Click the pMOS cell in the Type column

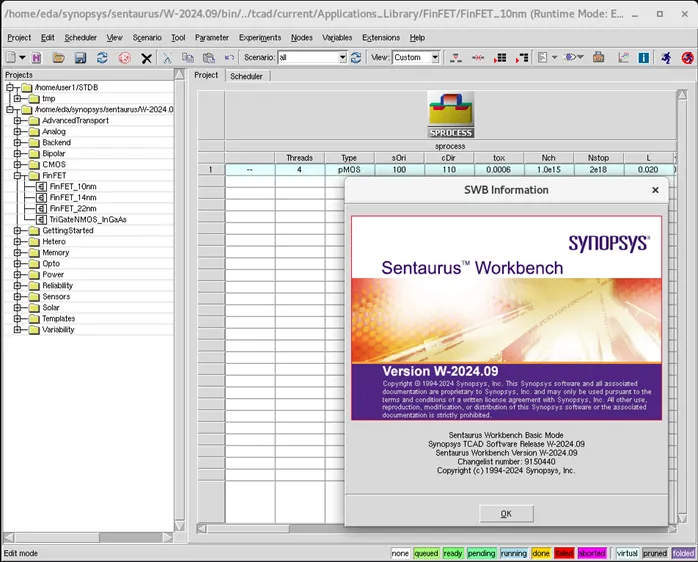(349, 170)
